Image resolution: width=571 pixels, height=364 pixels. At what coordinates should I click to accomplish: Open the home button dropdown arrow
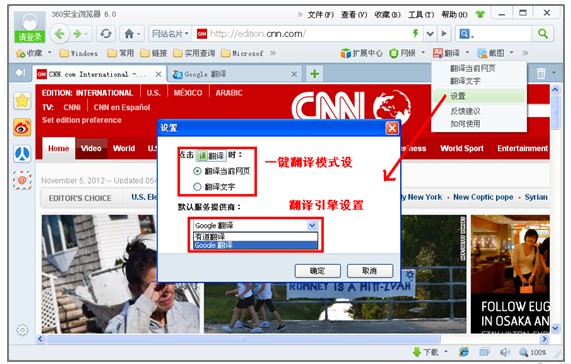(x=139, y=35)
